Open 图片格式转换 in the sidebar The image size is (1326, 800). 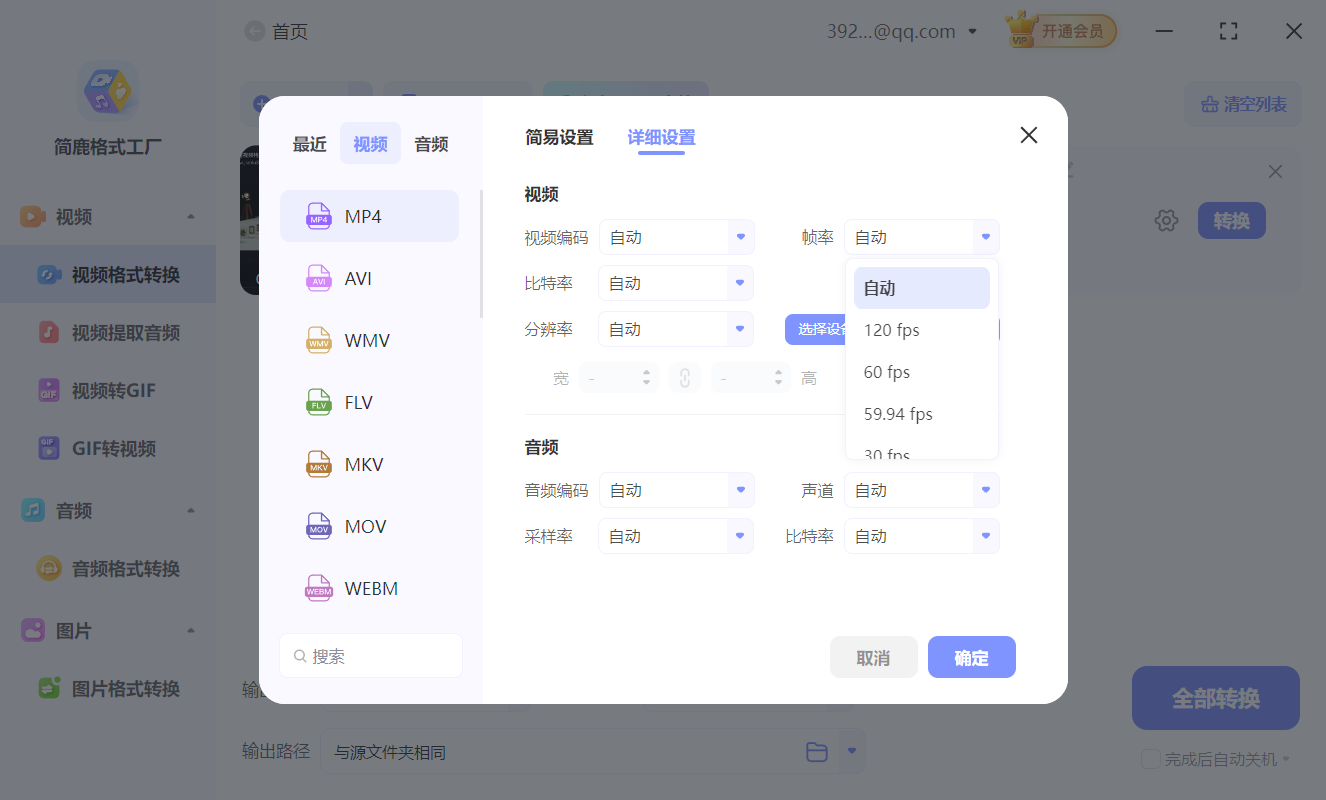coord(108,688)
